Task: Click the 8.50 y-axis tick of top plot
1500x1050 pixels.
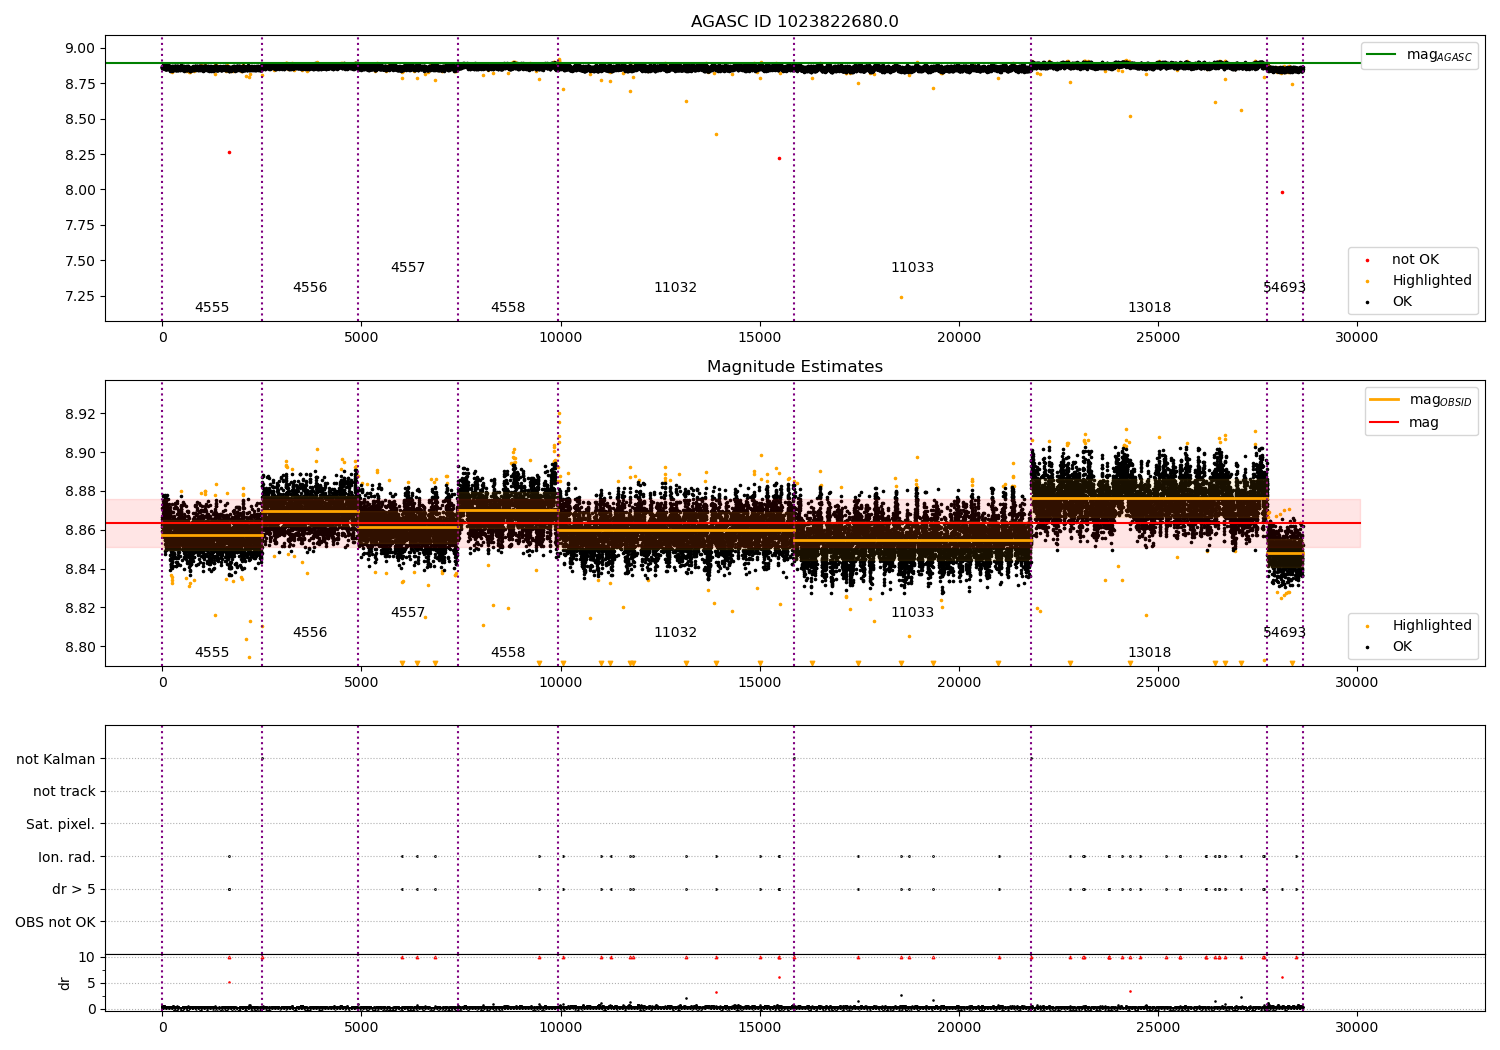Action: tap(81, 119)
